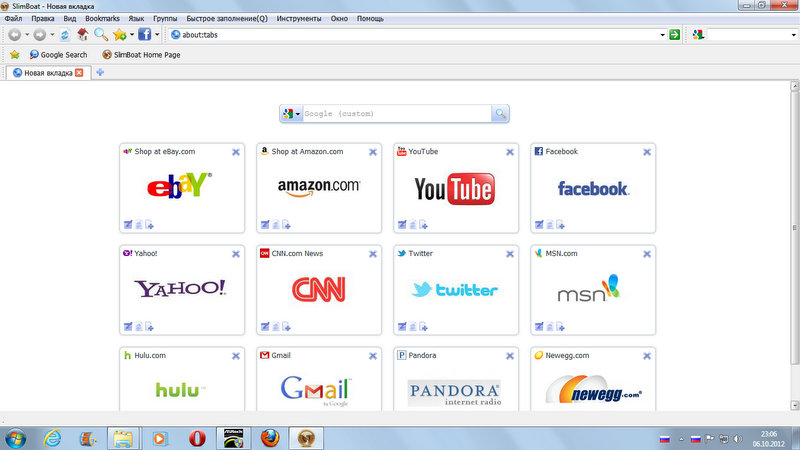Open the Вид menu

(x=69, y=18)
